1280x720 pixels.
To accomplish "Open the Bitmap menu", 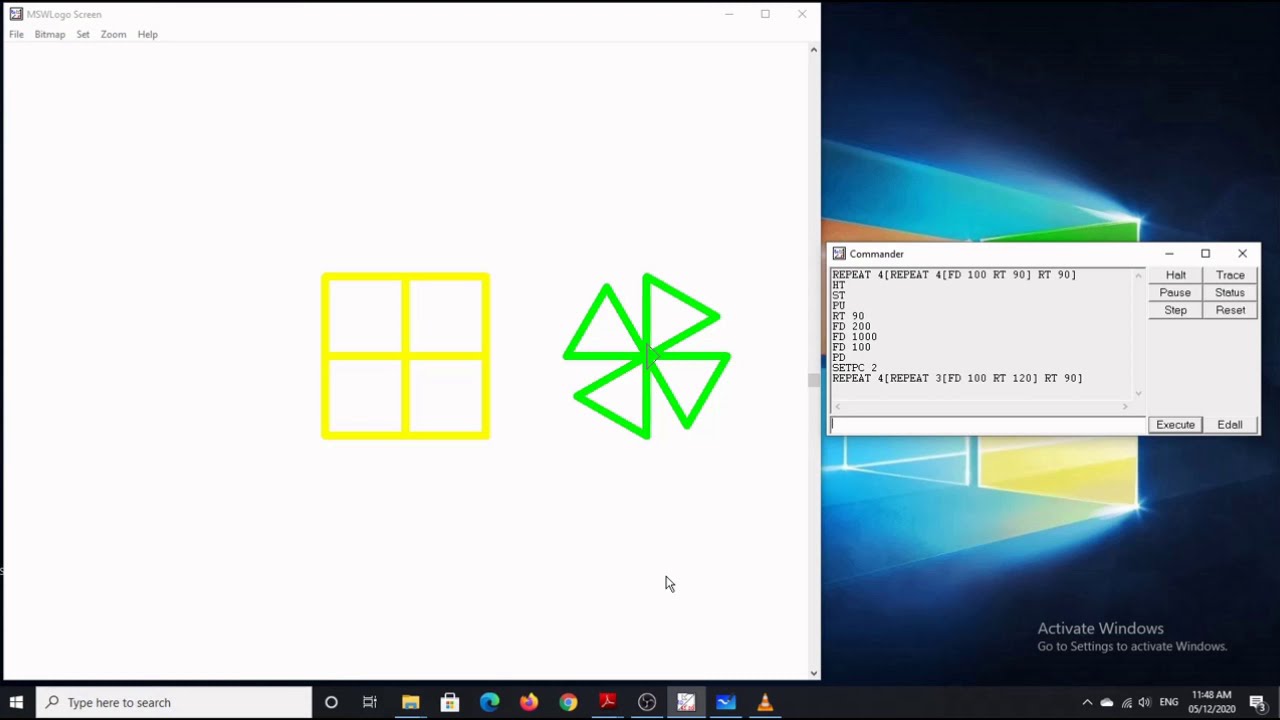I will 49,34.
